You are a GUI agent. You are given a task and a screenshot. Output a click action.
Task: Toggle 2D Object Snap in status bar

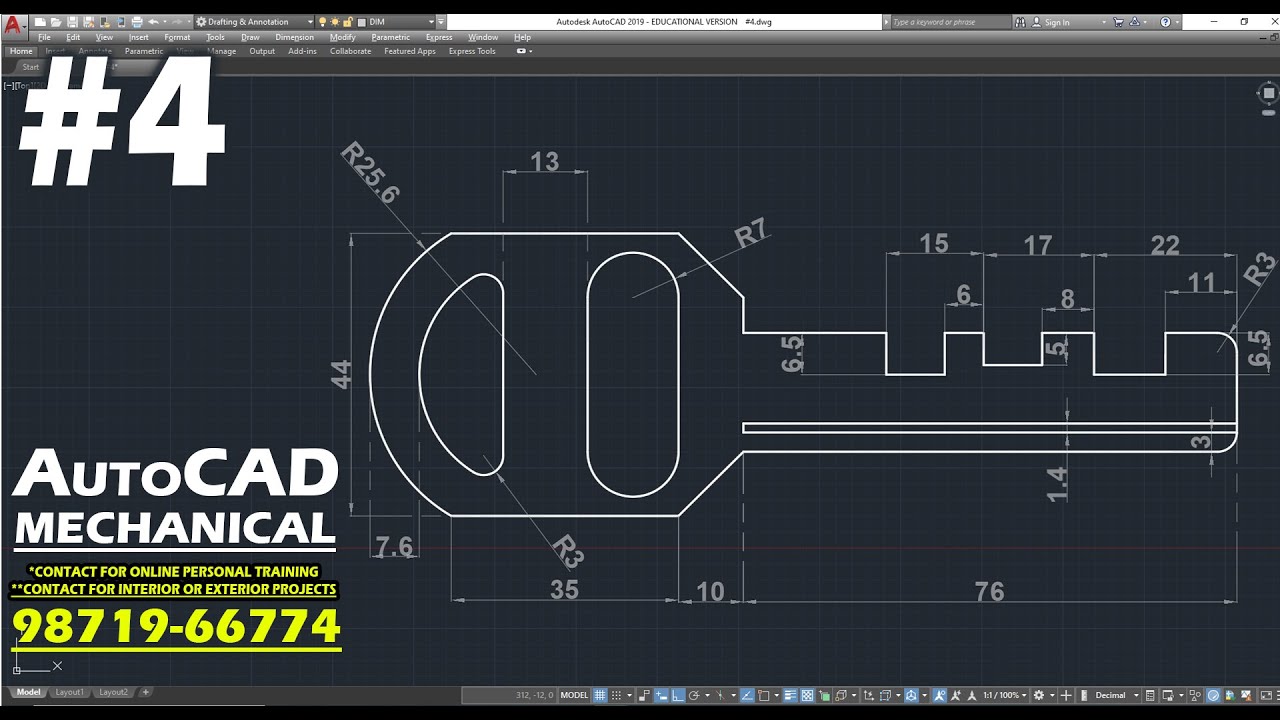[764, 695]
